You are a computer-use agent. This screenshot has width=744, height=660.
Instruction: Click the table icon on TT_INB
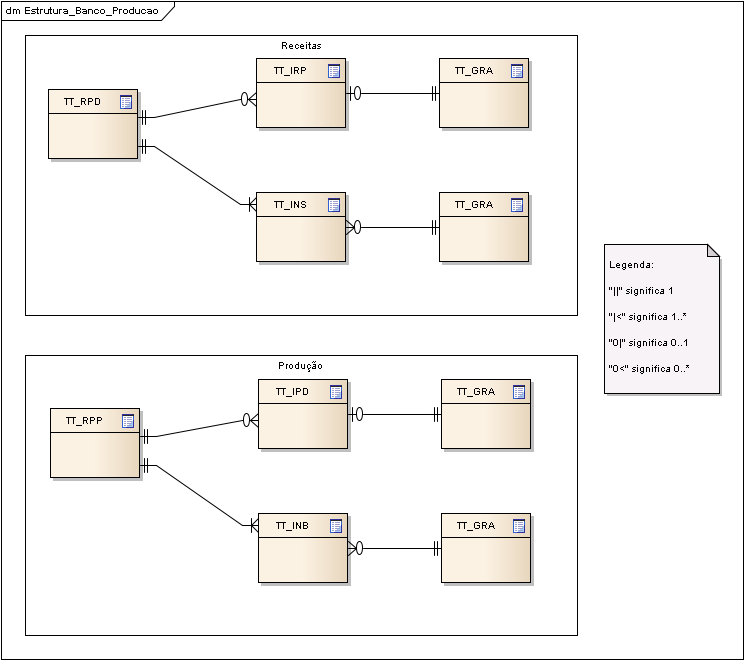click(335, 526)
